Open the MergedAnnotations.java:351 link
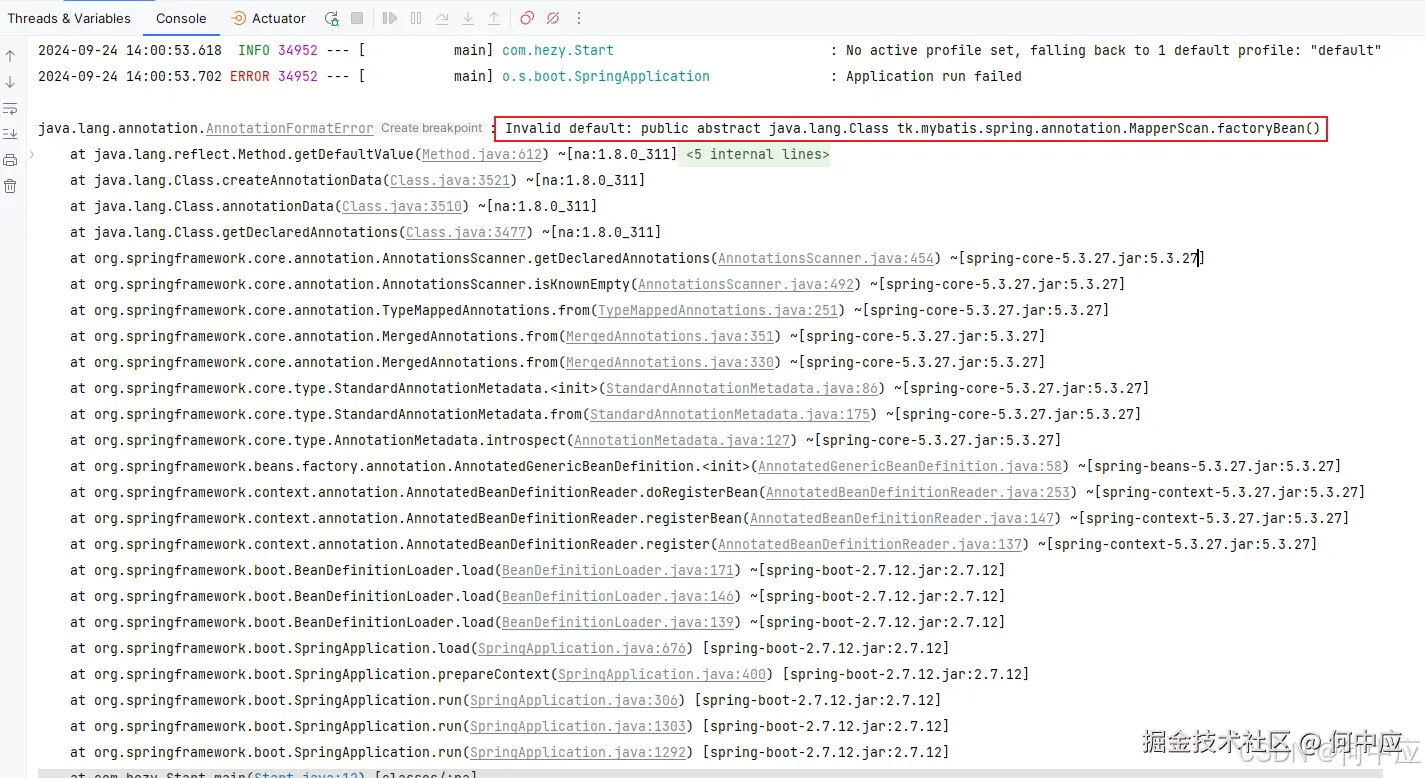The image size is (1425, 778). (670, 336)
